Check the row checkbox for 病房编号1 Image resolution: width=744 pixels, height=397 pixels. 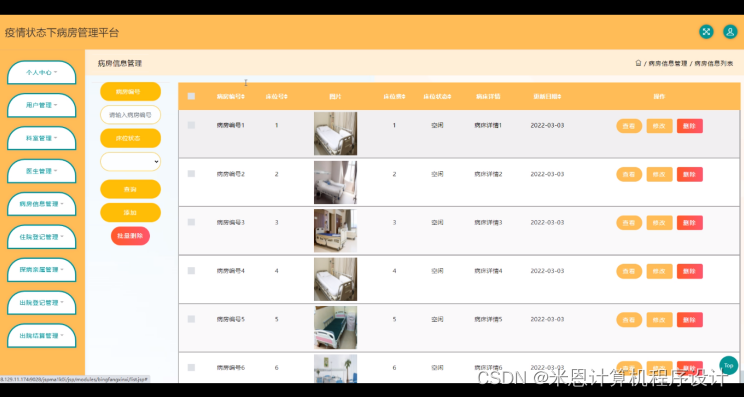point(191,125)
